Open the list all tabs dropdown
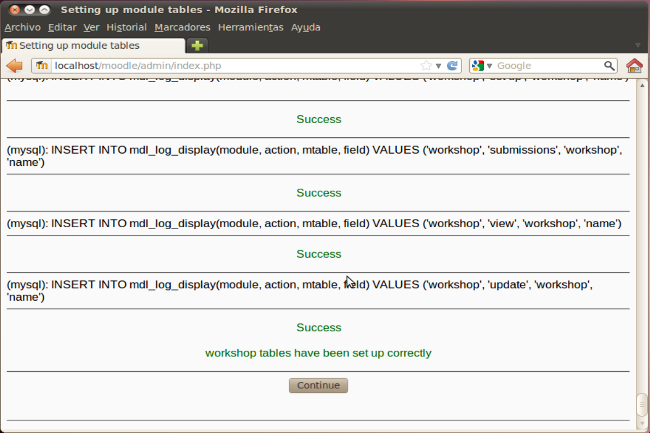The height and width of the screenshot is (433, 650). pos(639,46)
